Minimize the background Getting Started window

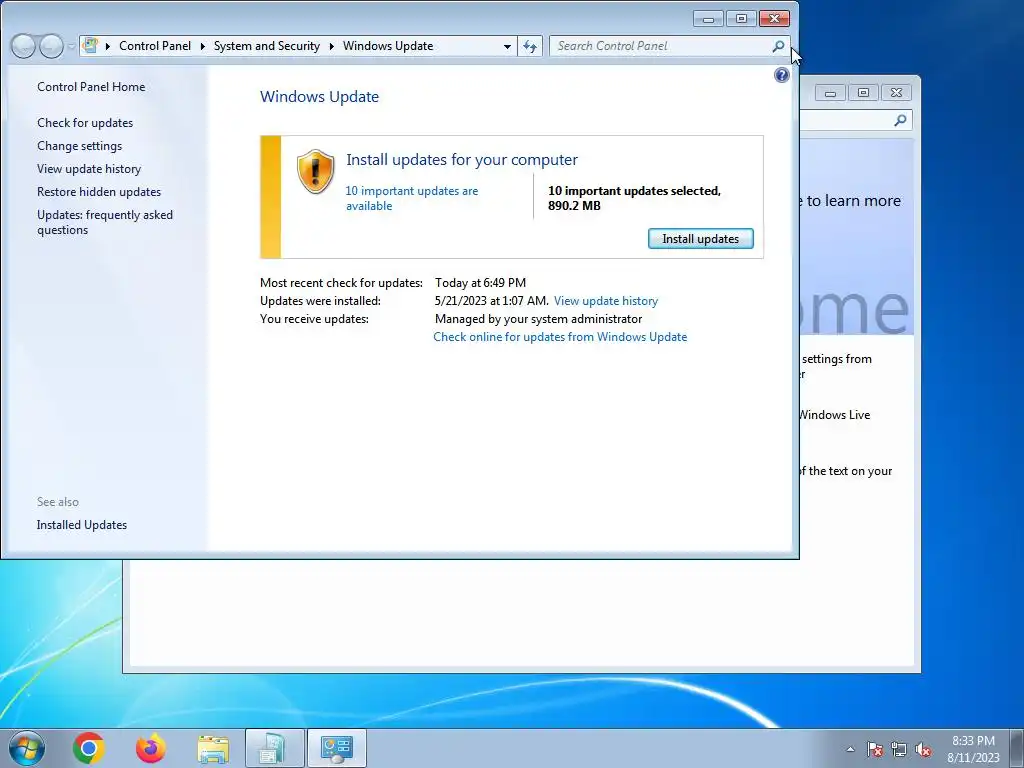[830, 93]
